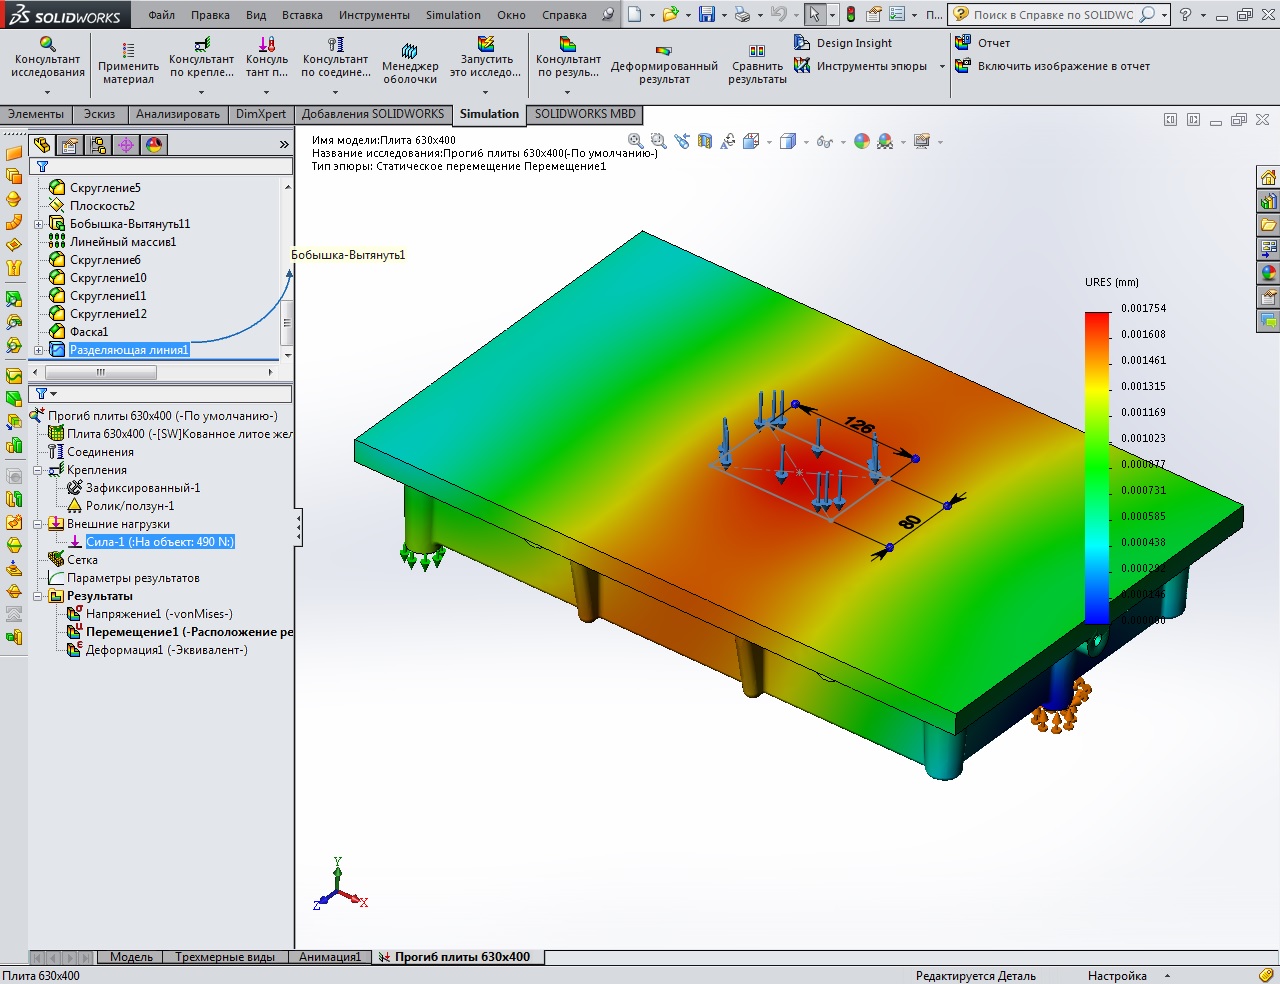Click the Save floppy disk icon
Screen dimensions: 1280x984
707,15
